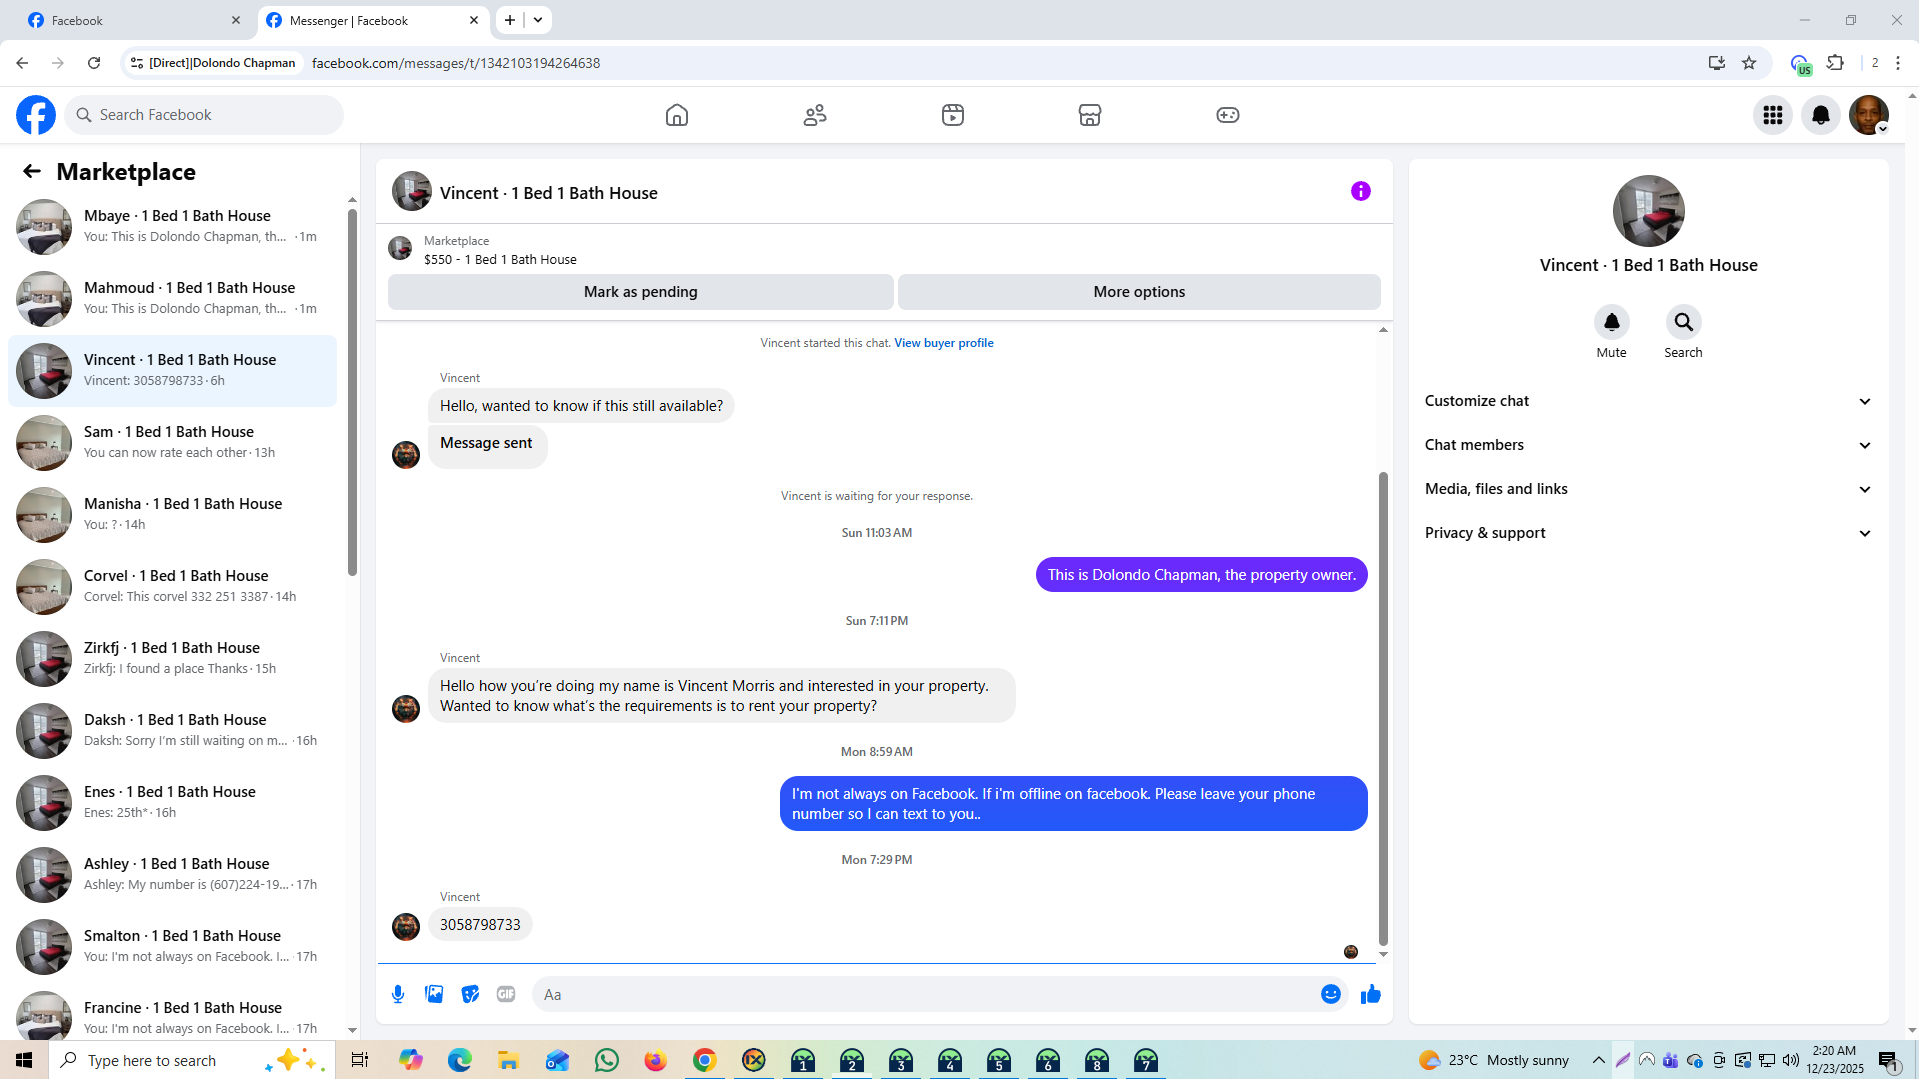1919x1079 pixels.
Task: Expand Customize chat section
Action: point(1648,401)
